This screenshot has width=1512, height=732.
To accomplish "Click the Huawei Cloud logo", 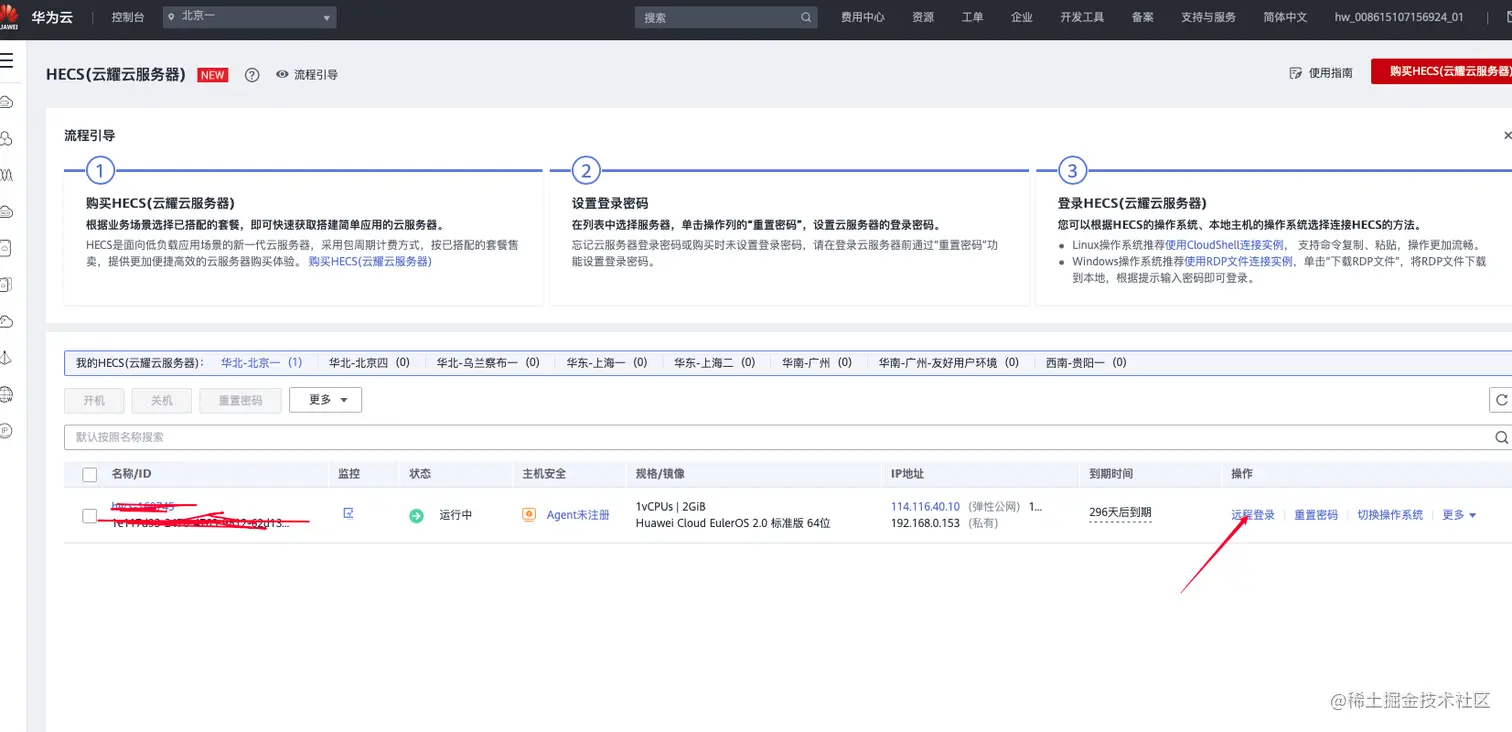I will 11,17.
